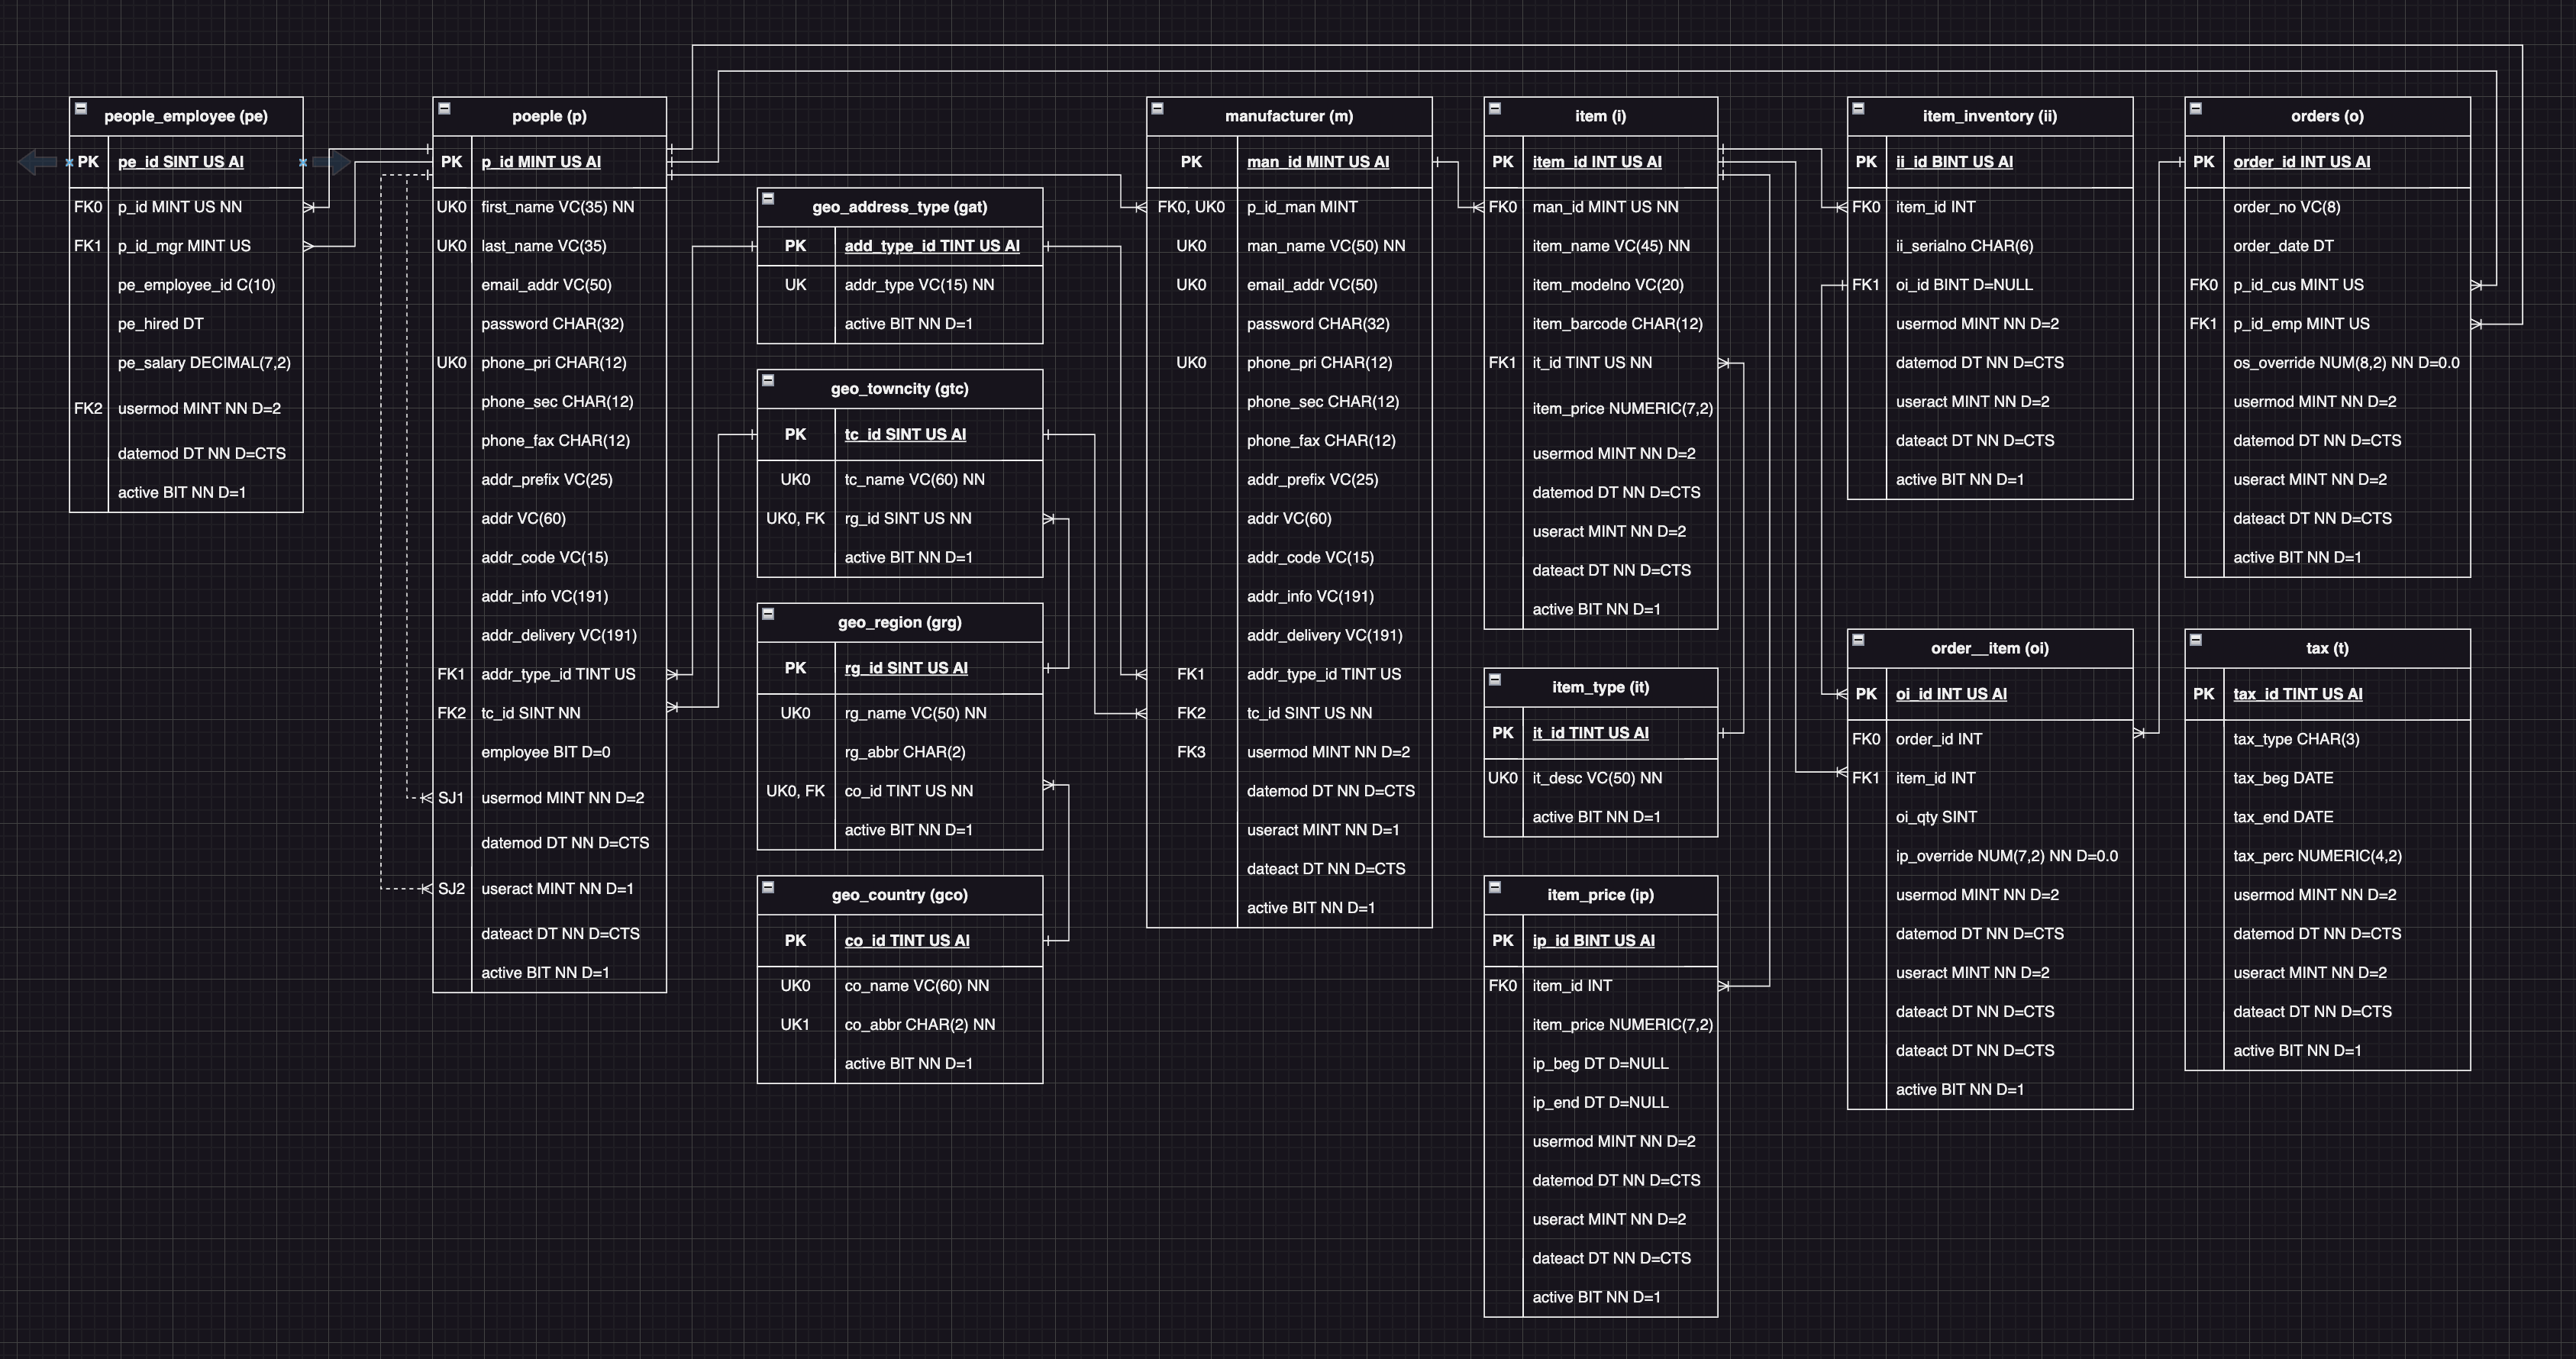Select the item_barcode CHAR(12) field
Viewport: 2576px width, 1359px height.
[1617, 324]
